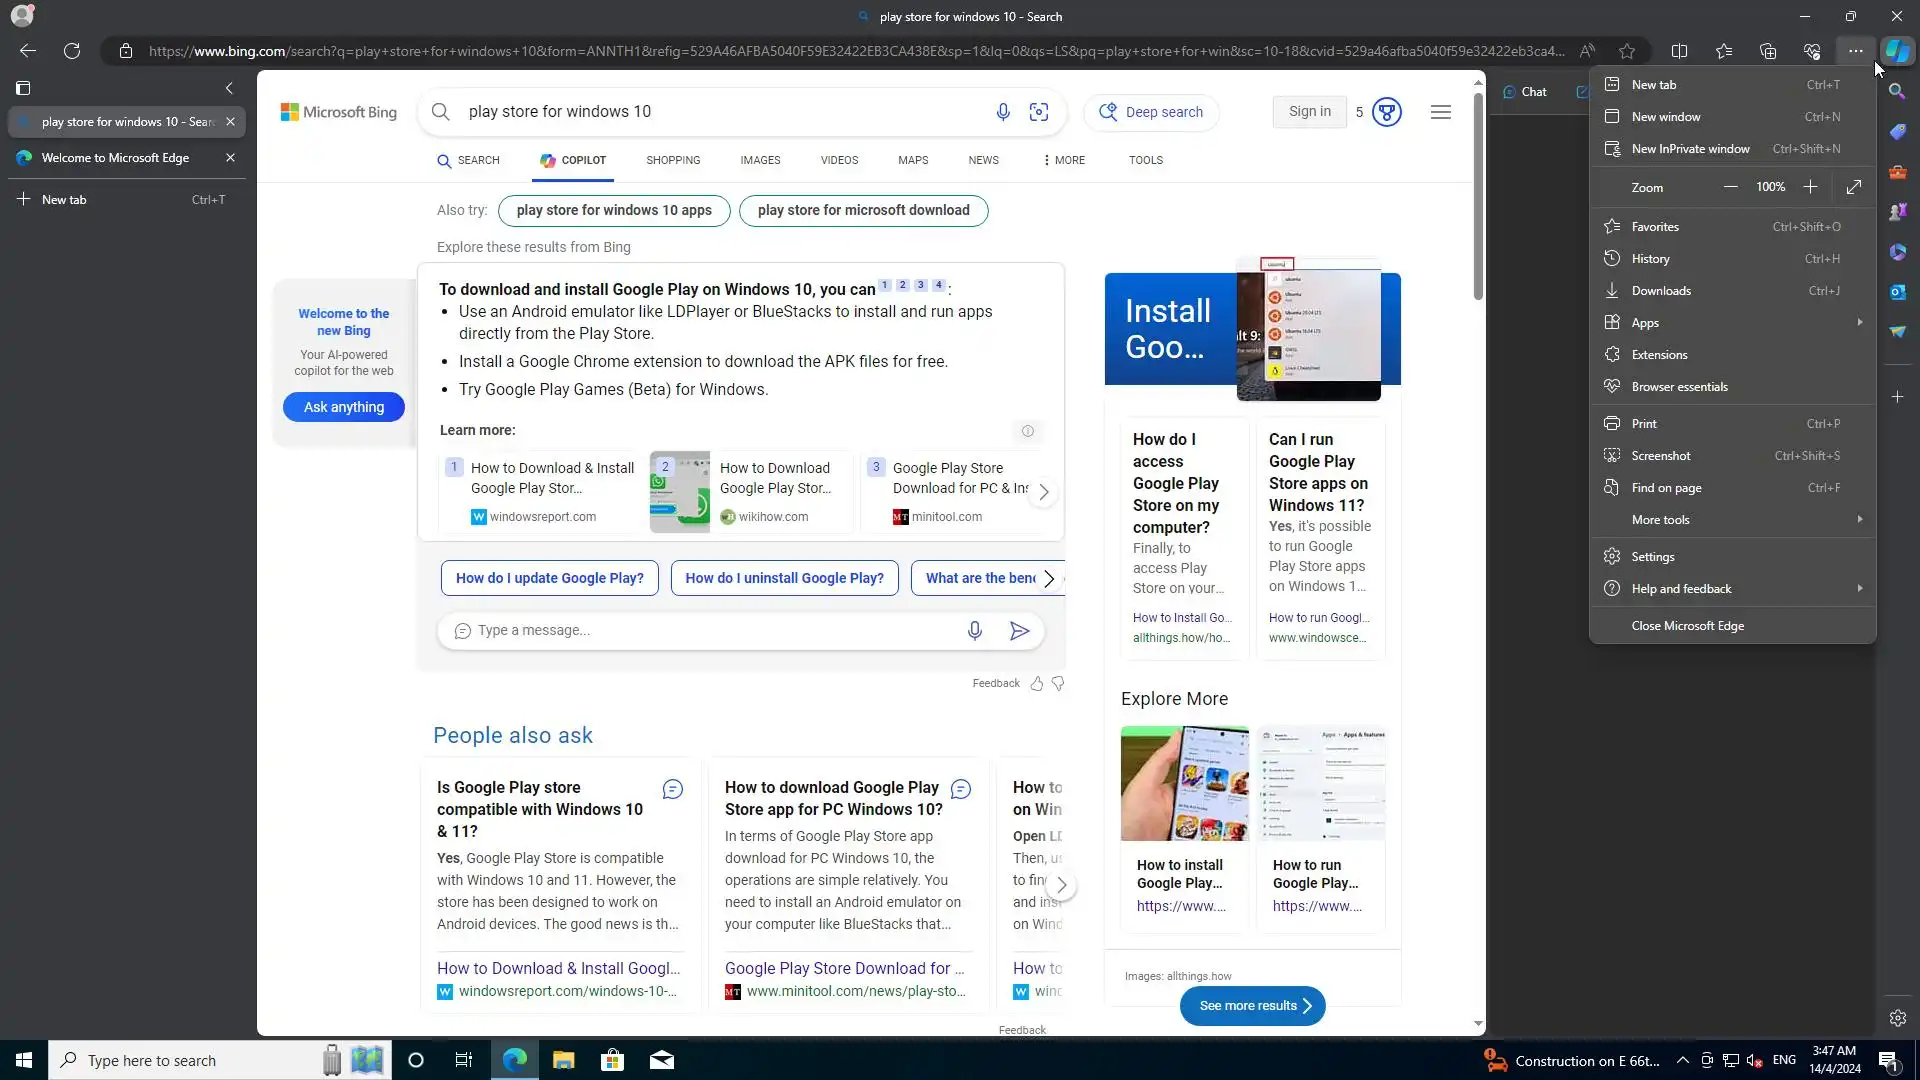The width and height of the screenshot is (1920, 1080).
Task: Increase zoom with plus button
Action: 1810,187
